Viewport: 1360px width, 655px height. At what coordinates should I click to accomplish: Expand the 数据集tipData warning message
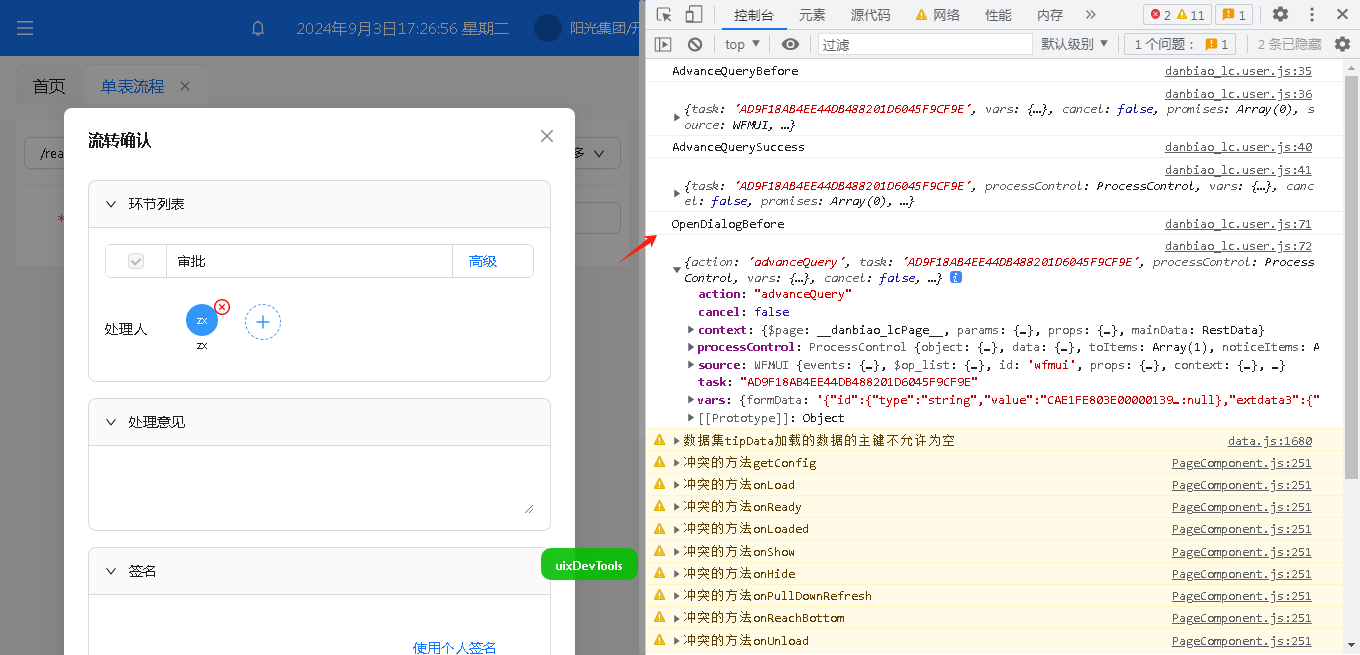point(677,440)
